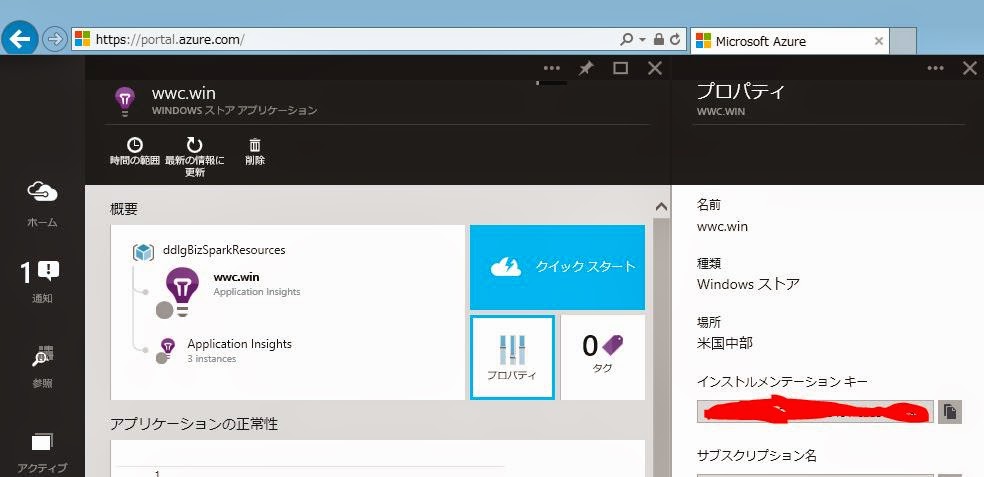
Task: Refresh the page with reload icon
Action: pyautogui.click(x=675, y=40)
